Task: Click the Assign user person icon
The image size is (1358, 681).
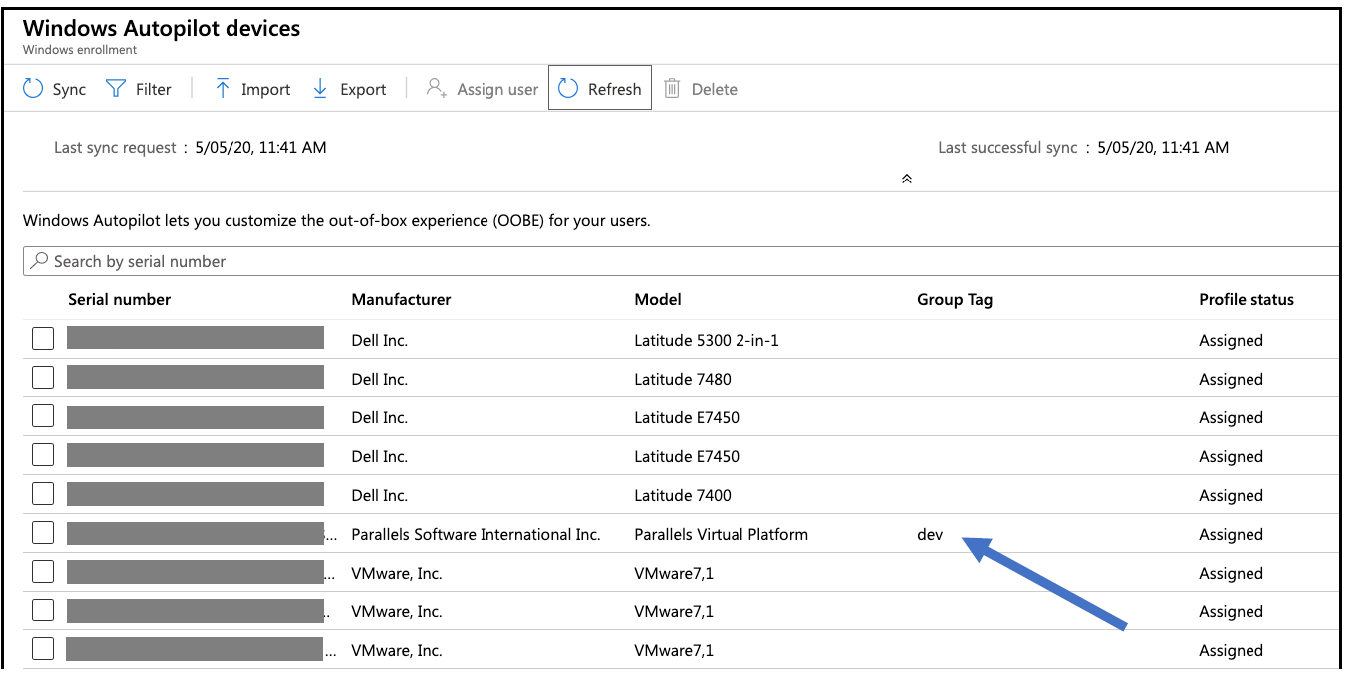Action: (x=436, y=89)
